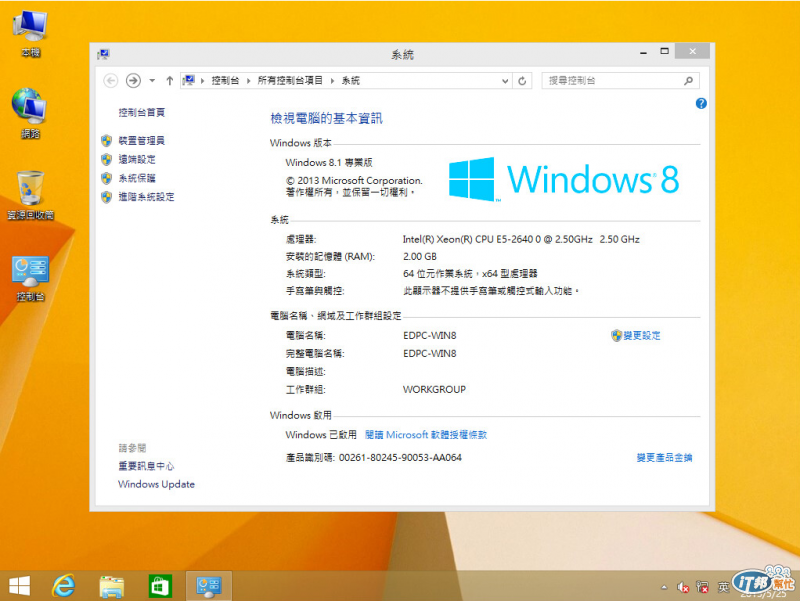Expand chevron after 控制台 breadcrumb

coord(248,81)
